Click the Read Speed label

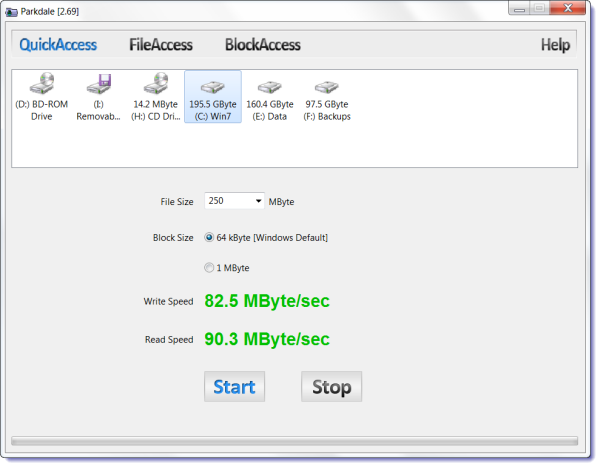click(x=169, y=340)
